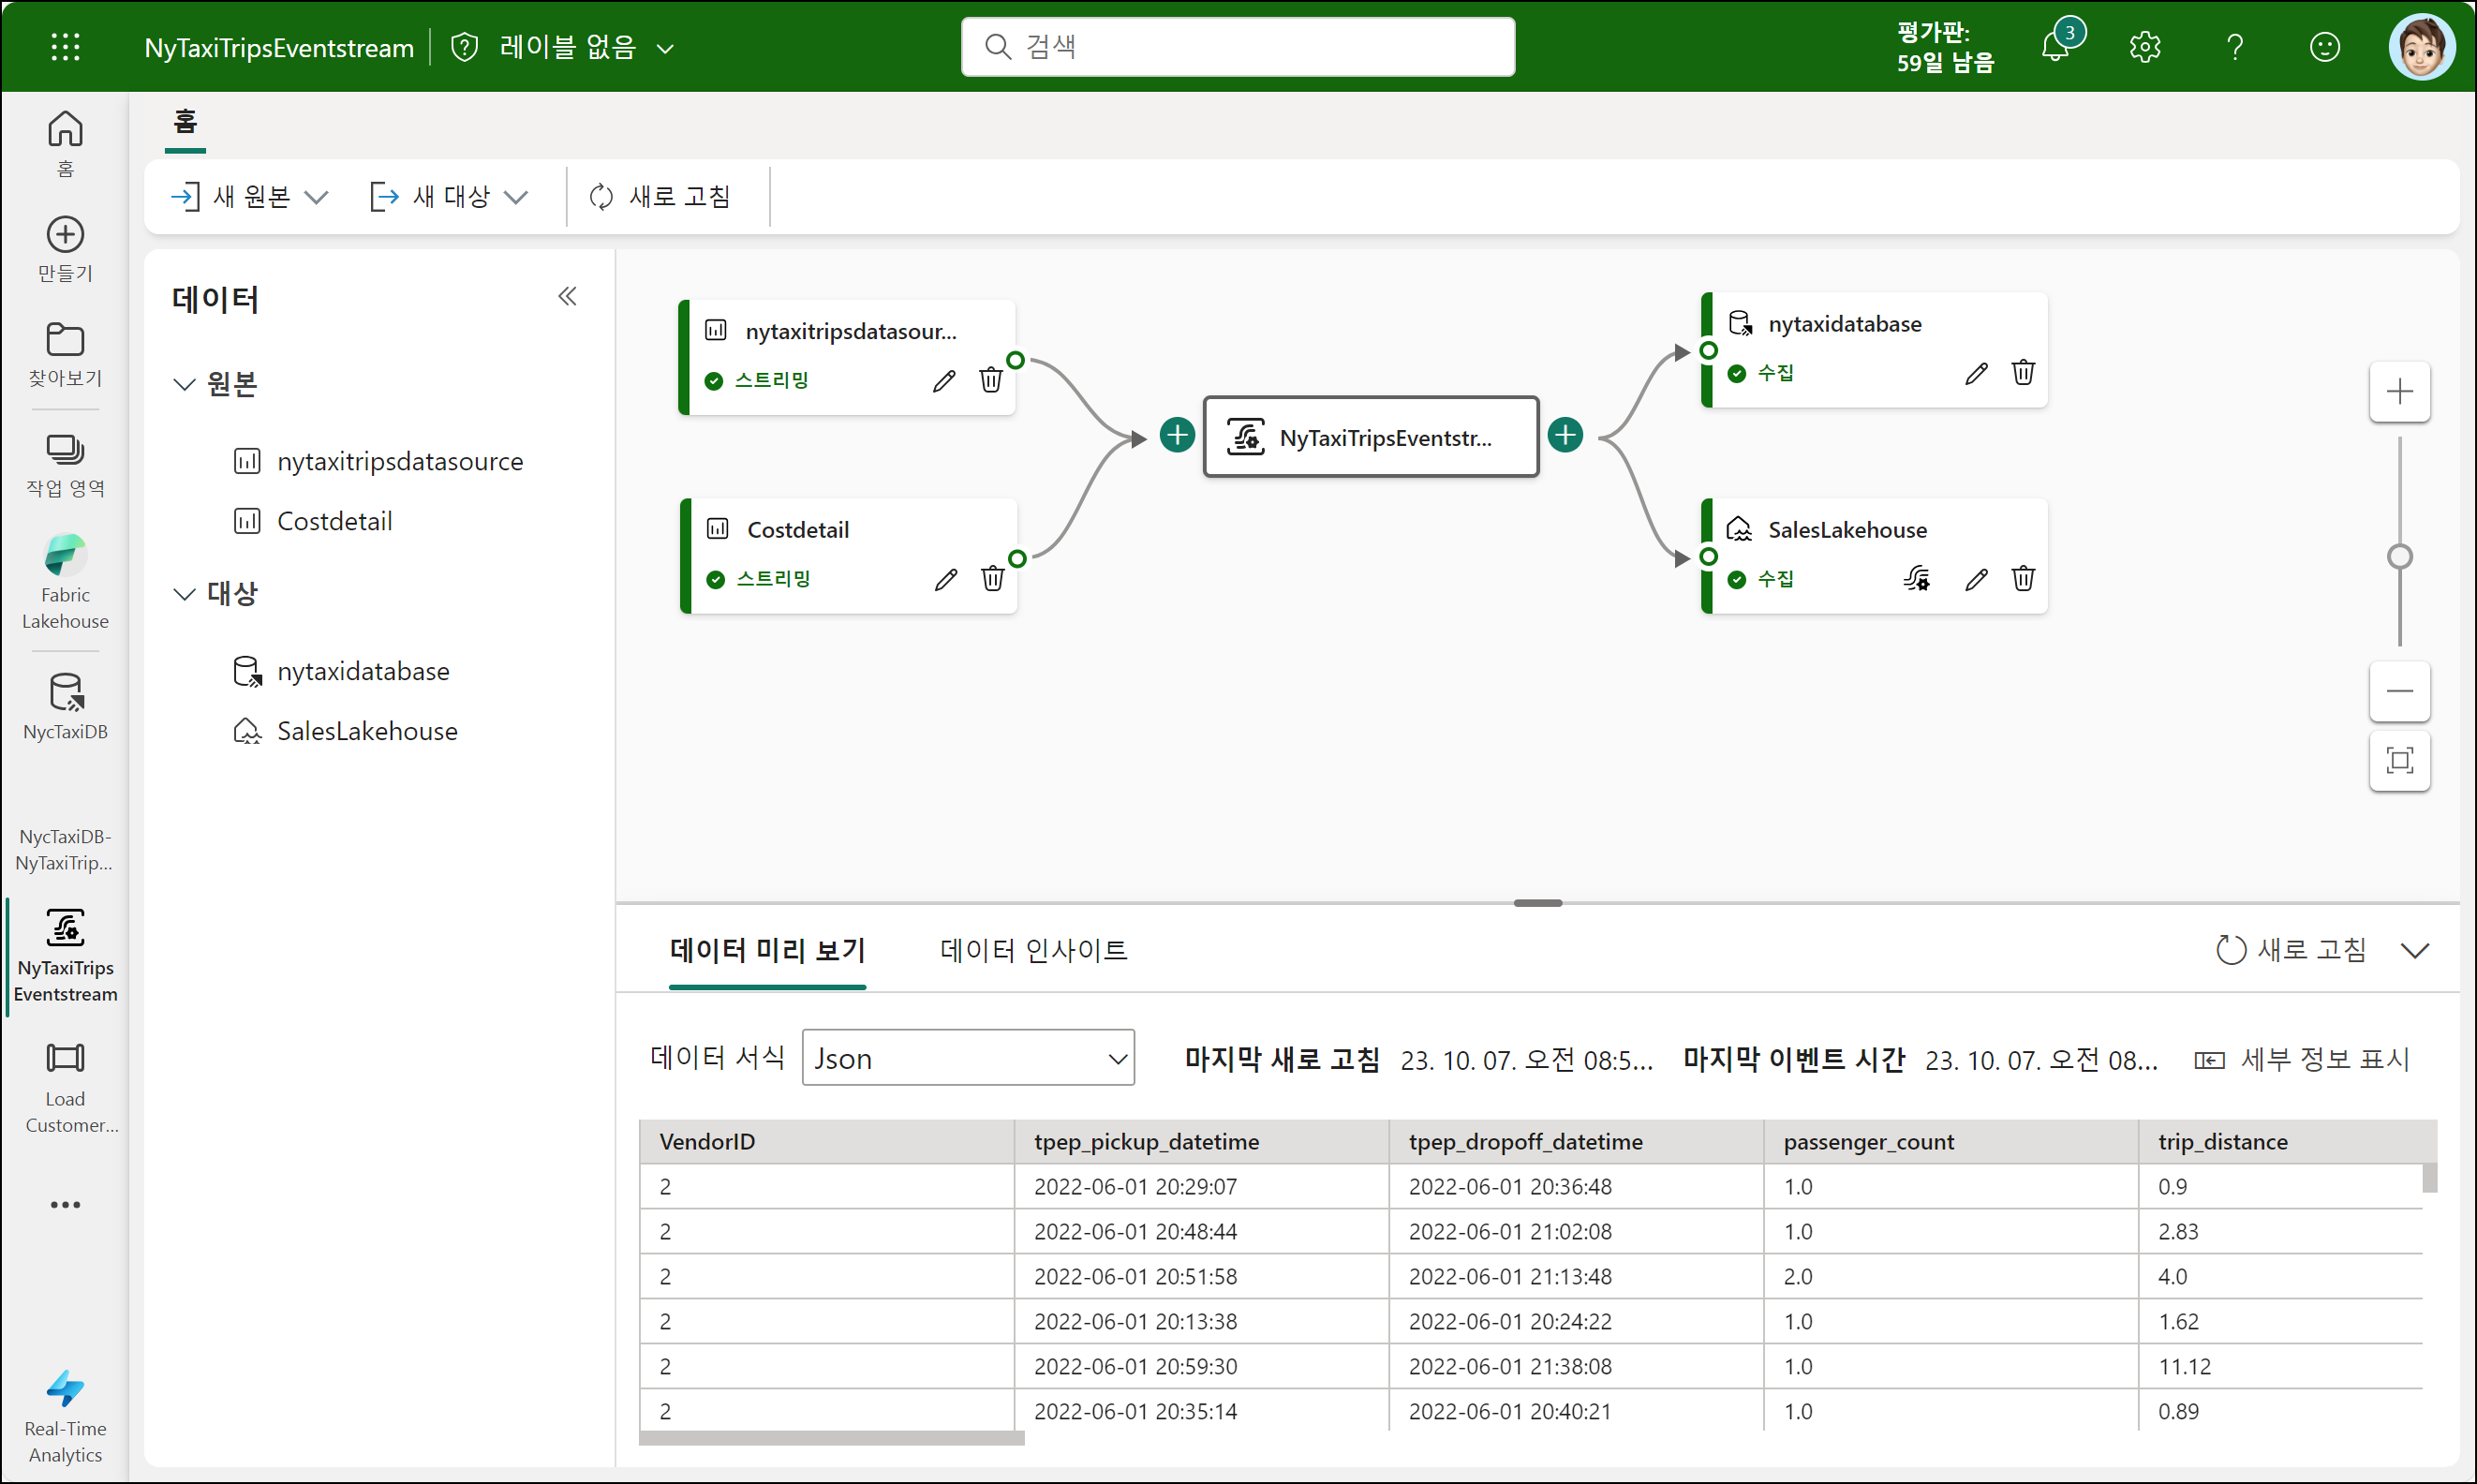
Task: Collapse the 원본 tree section
Action: (184, 384)
